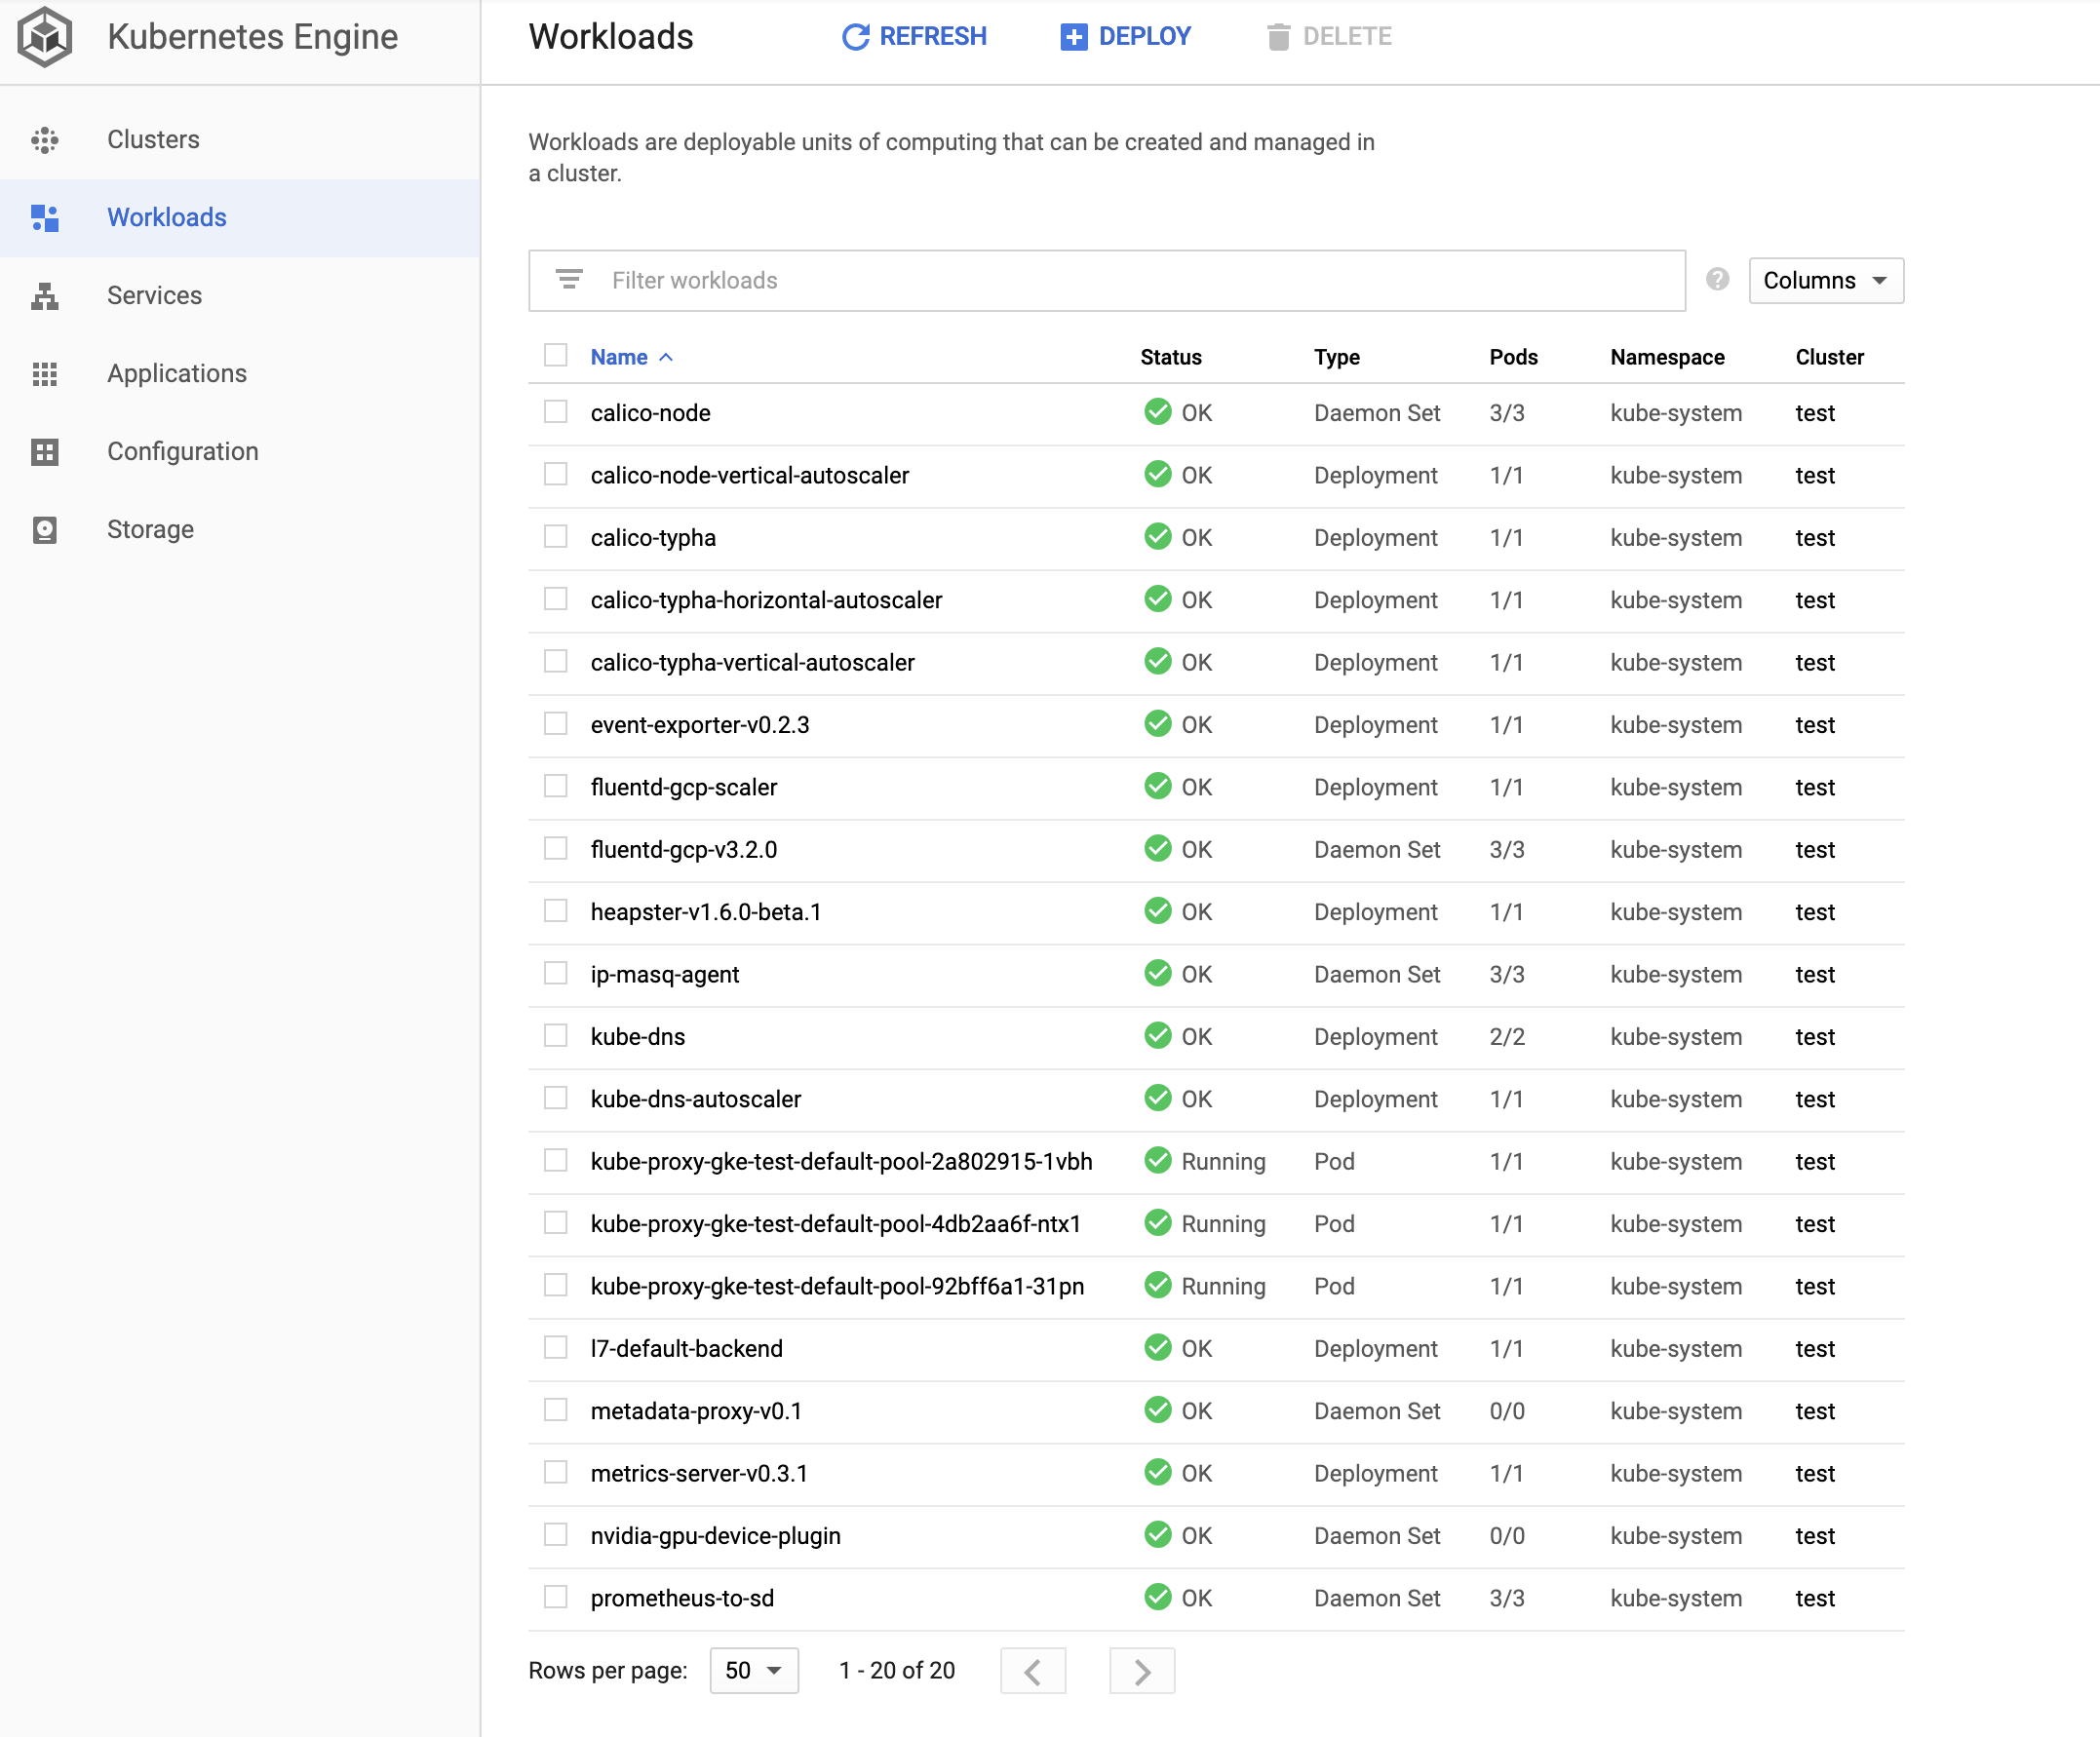Image resolution: width=2100 pixels, height=1737 pixels.
Task: Open the Columns dropdown
Action: [x=1826, y=281]
